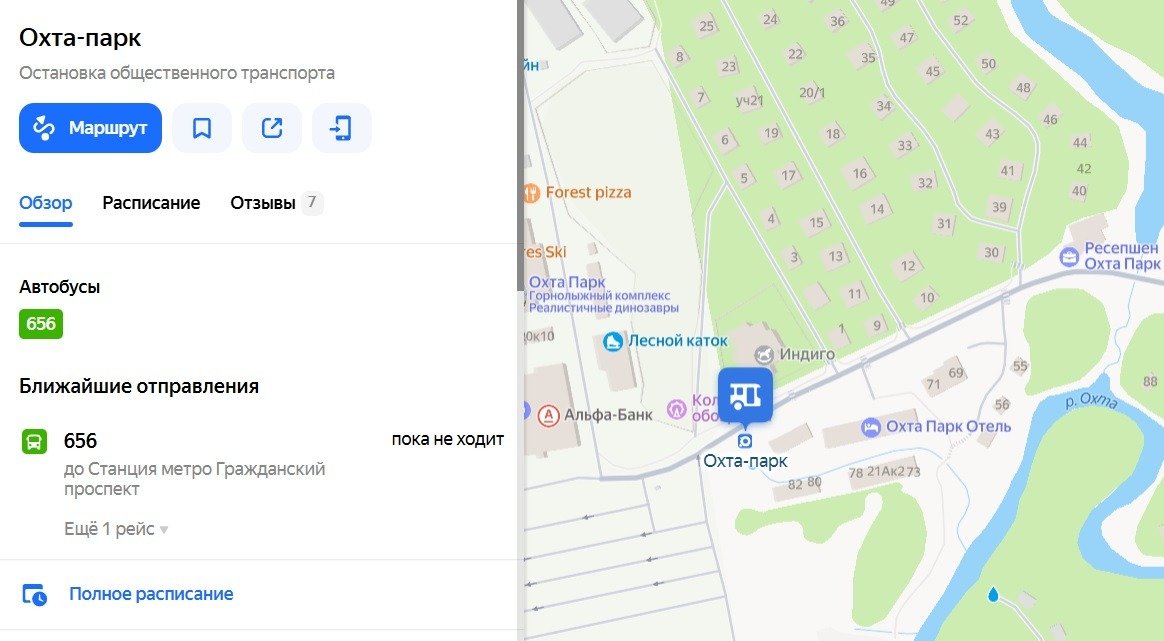Click the send to phone icon

click(341, 128)
